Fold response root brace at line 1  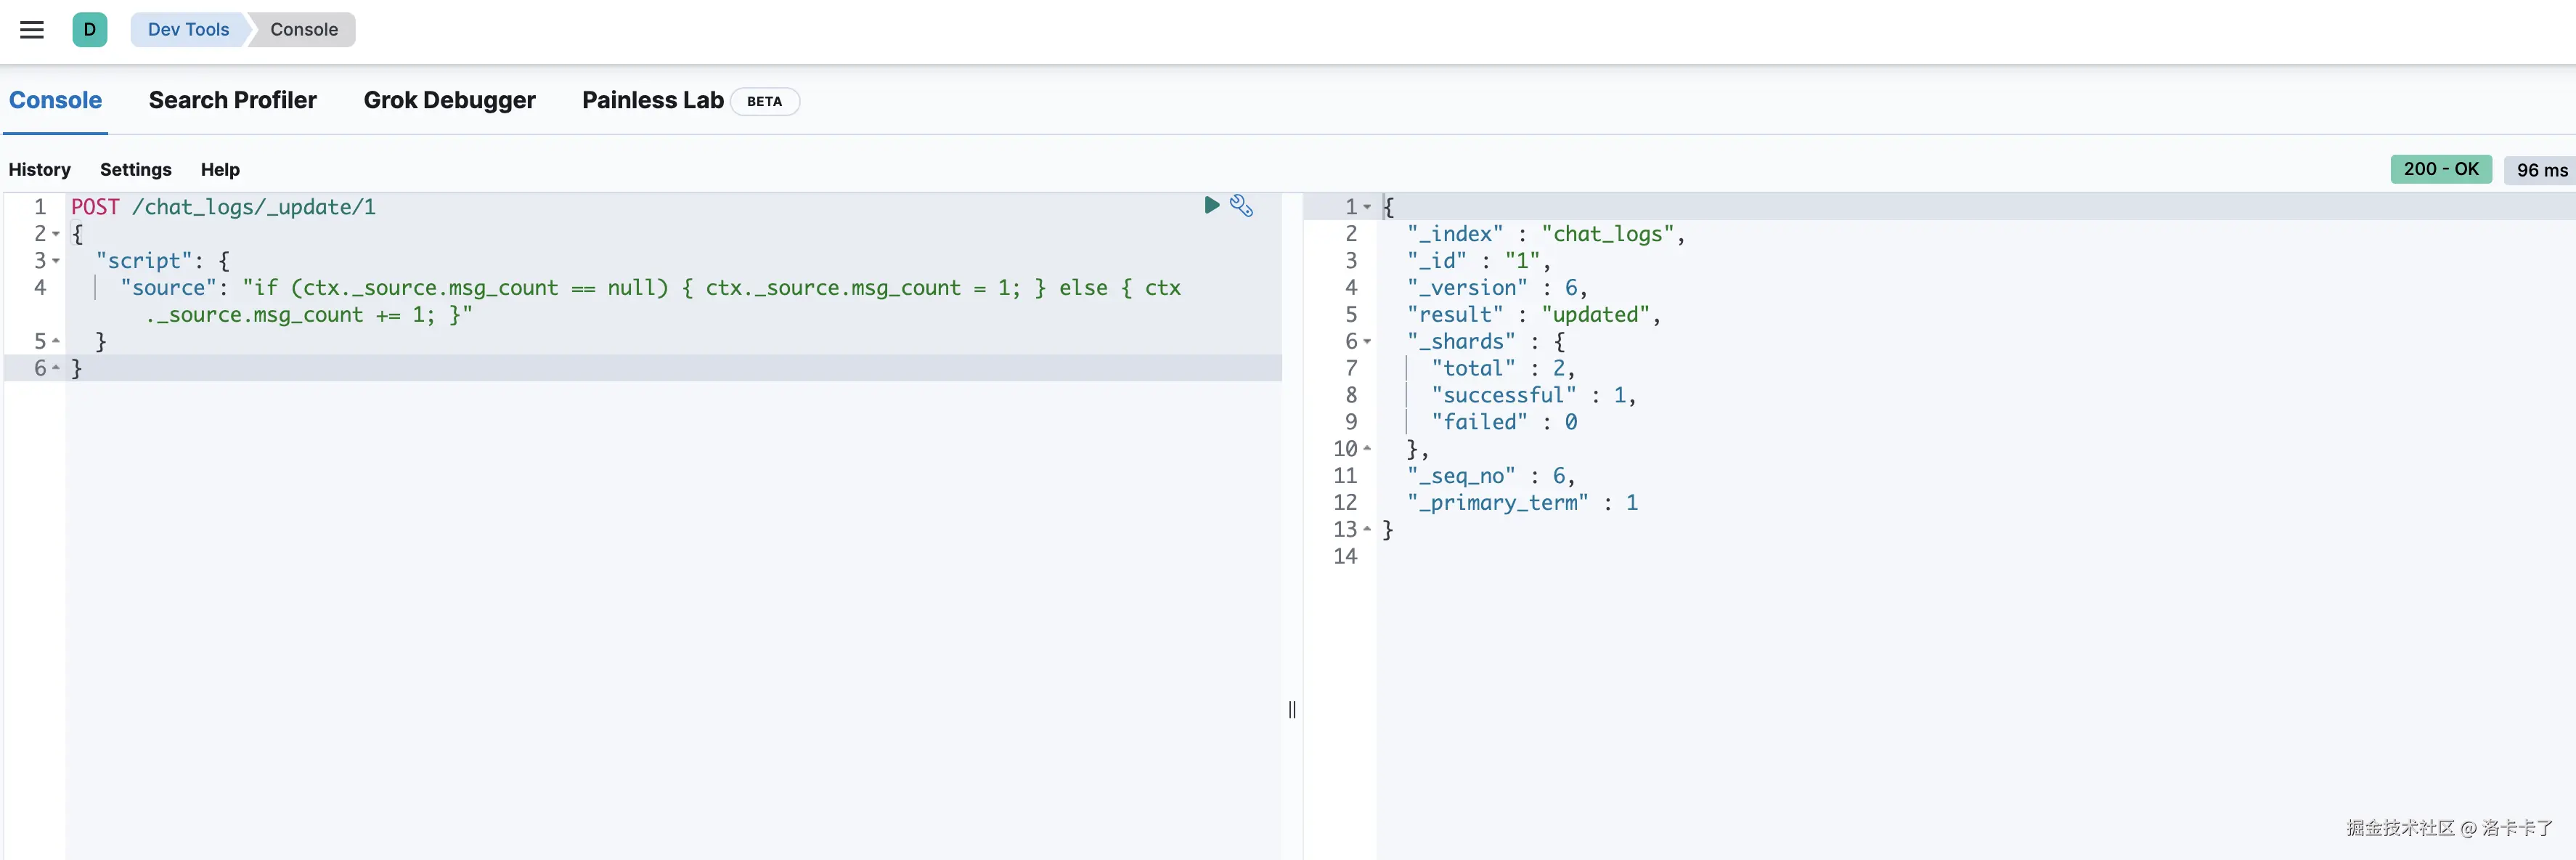(1367, 207)
